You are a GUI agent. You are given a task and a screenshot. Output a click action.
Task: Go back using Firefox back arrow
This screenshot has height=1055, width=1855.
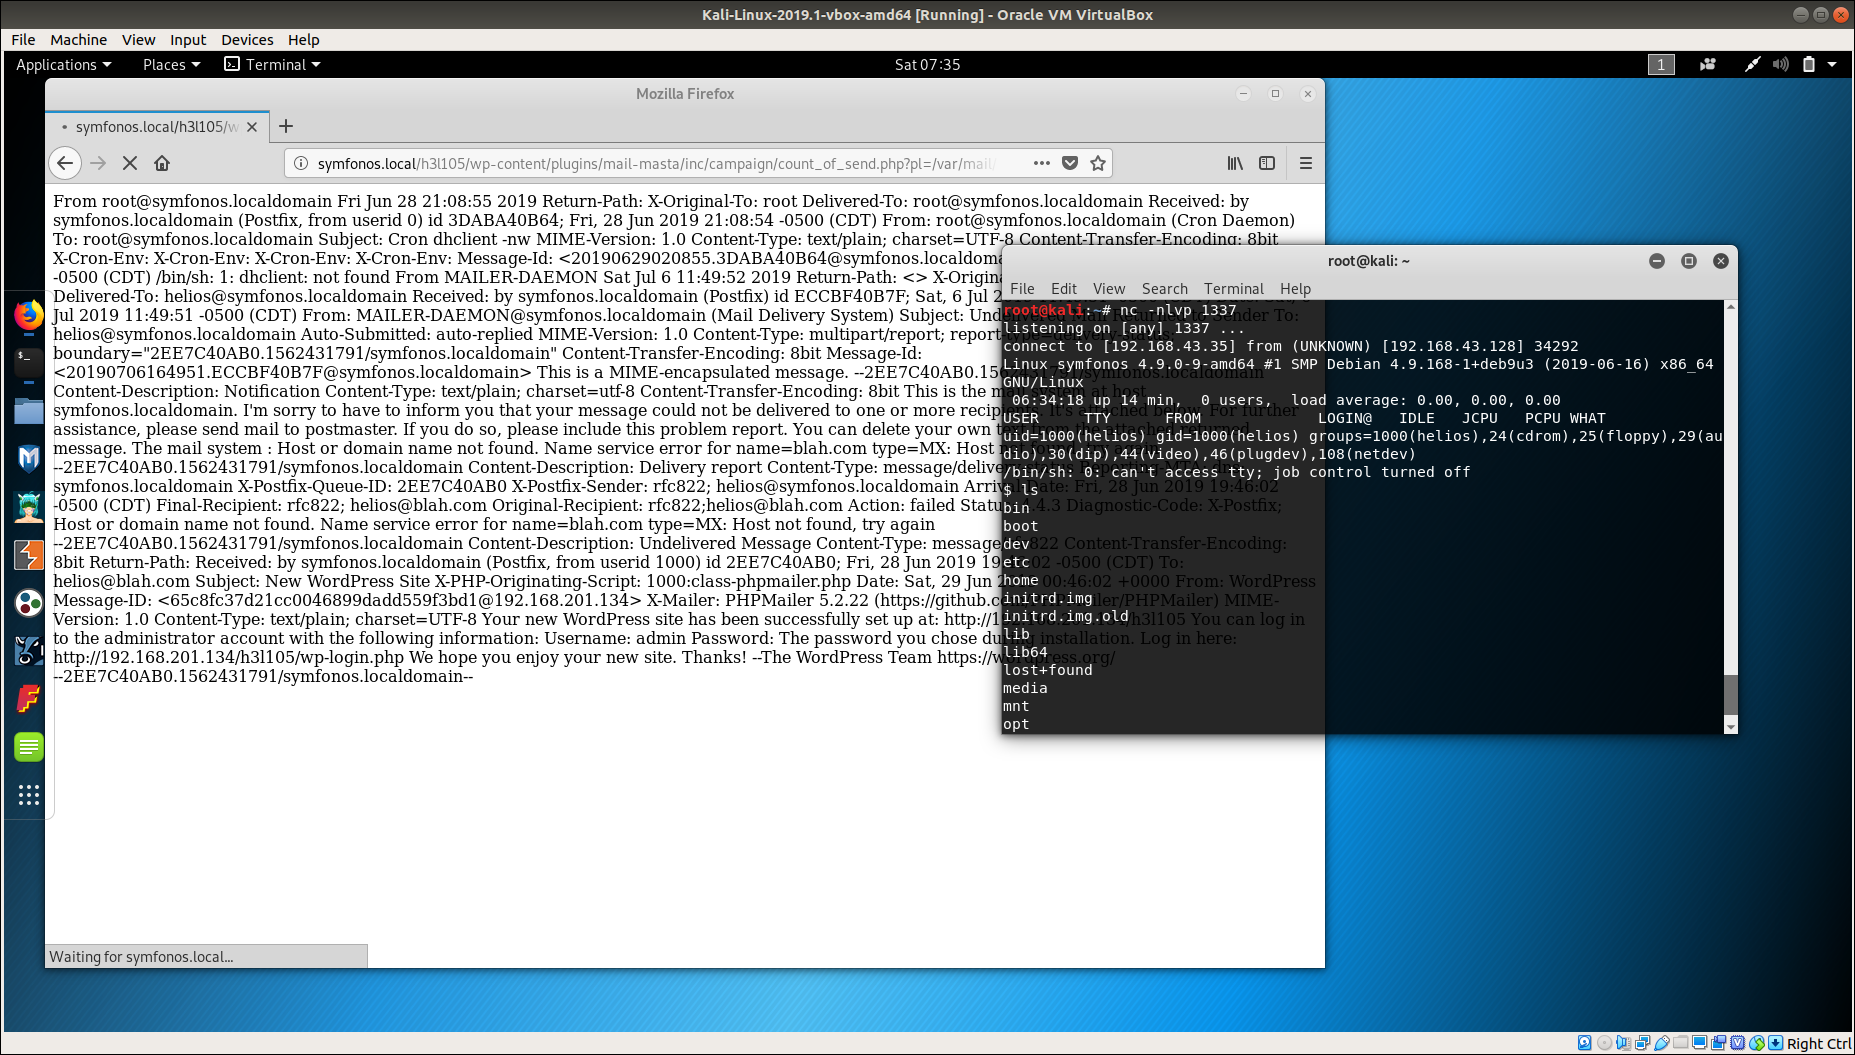point(65,163)
